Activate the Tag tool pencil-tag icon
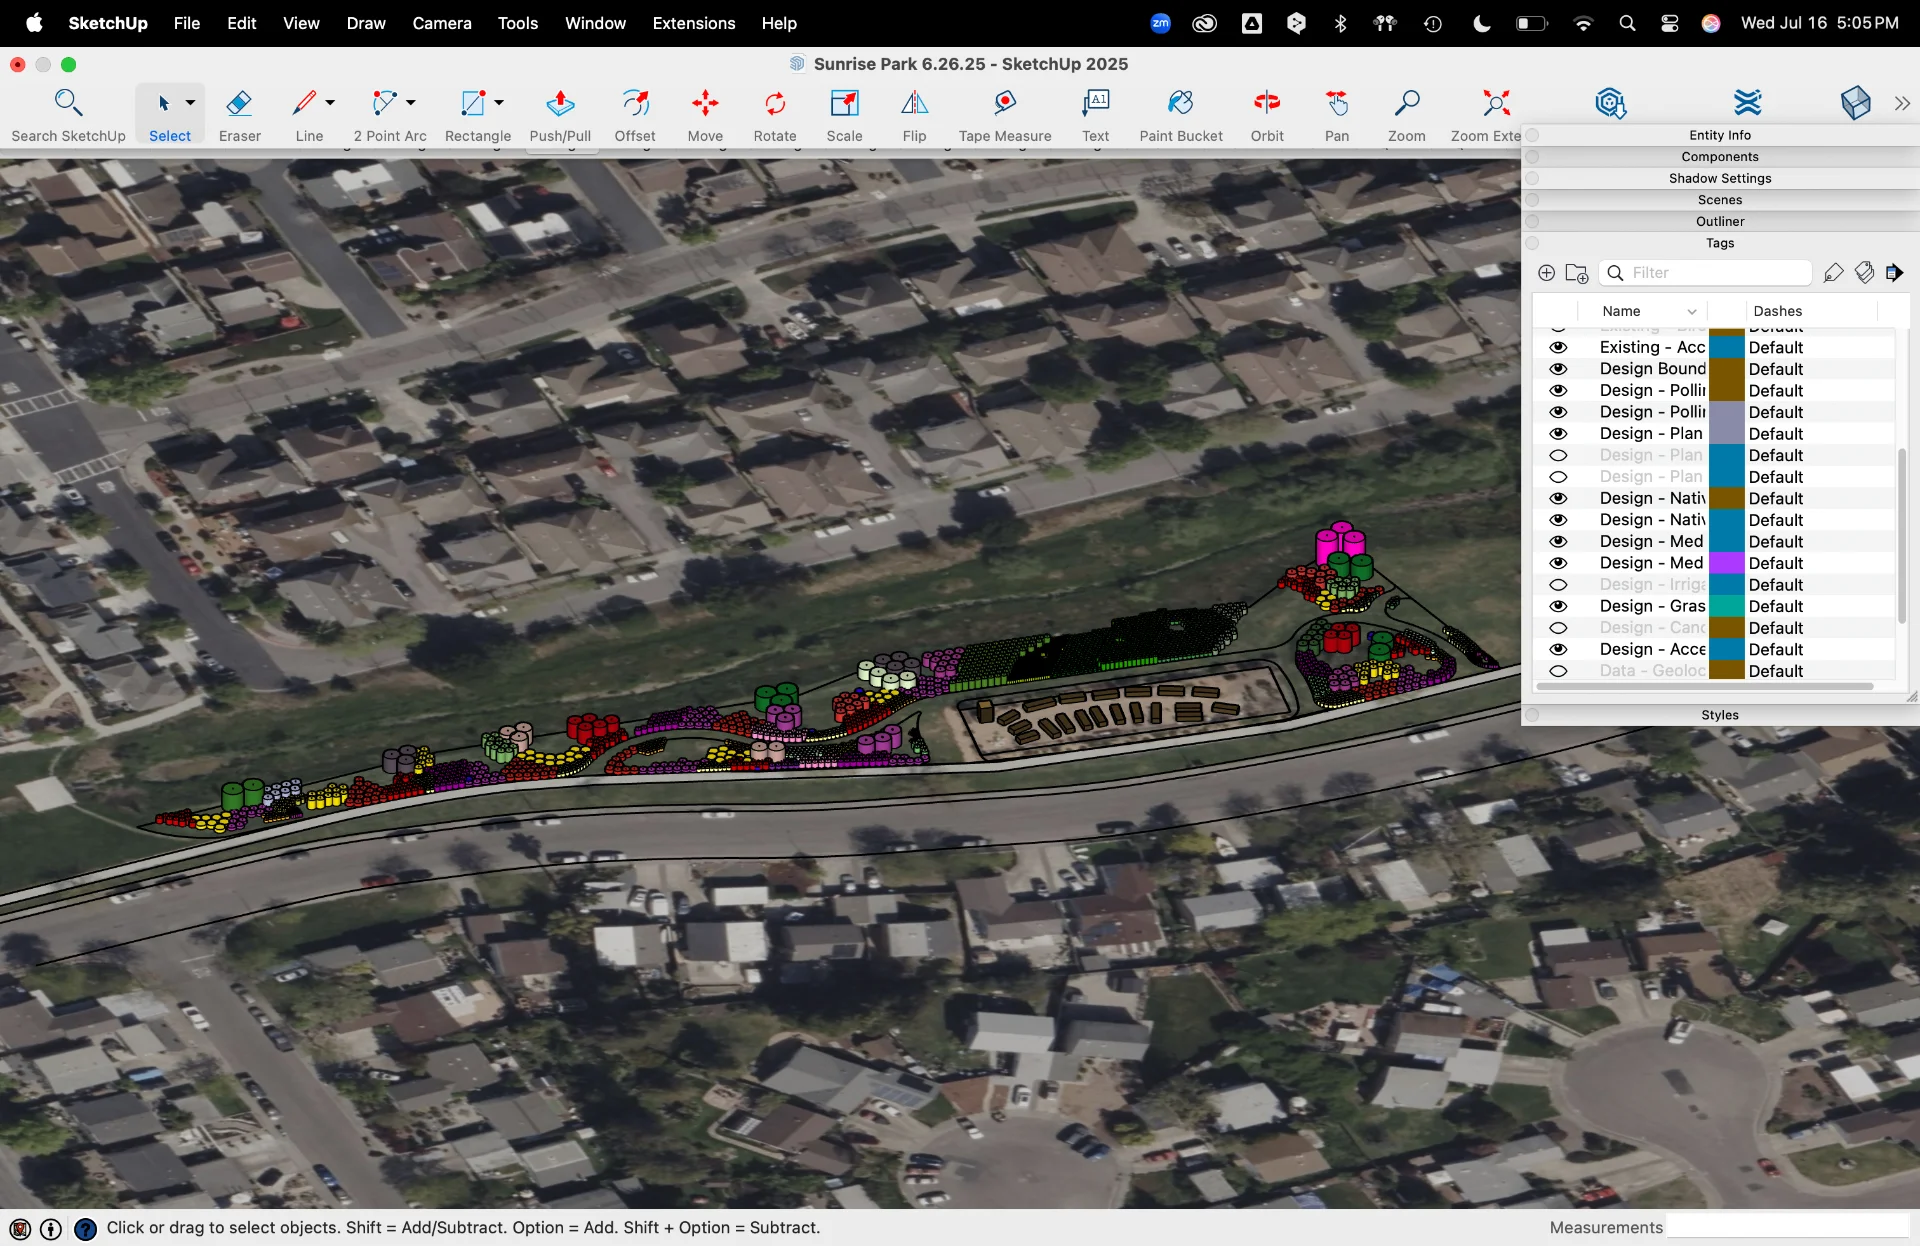Viewport: 1920px width, 1246px height. click(1833, 273)
